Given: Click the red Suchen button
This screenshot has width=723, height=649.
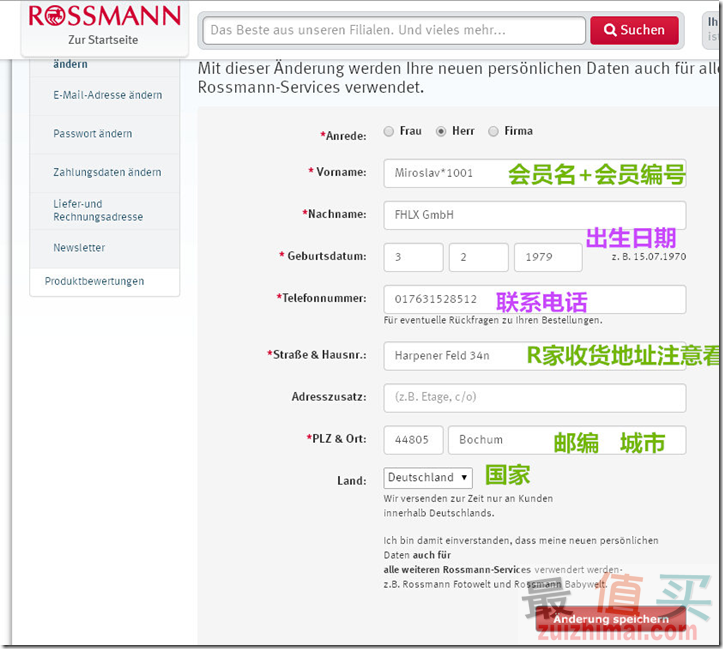Looking at the screenshot, I should coord(634,30).
